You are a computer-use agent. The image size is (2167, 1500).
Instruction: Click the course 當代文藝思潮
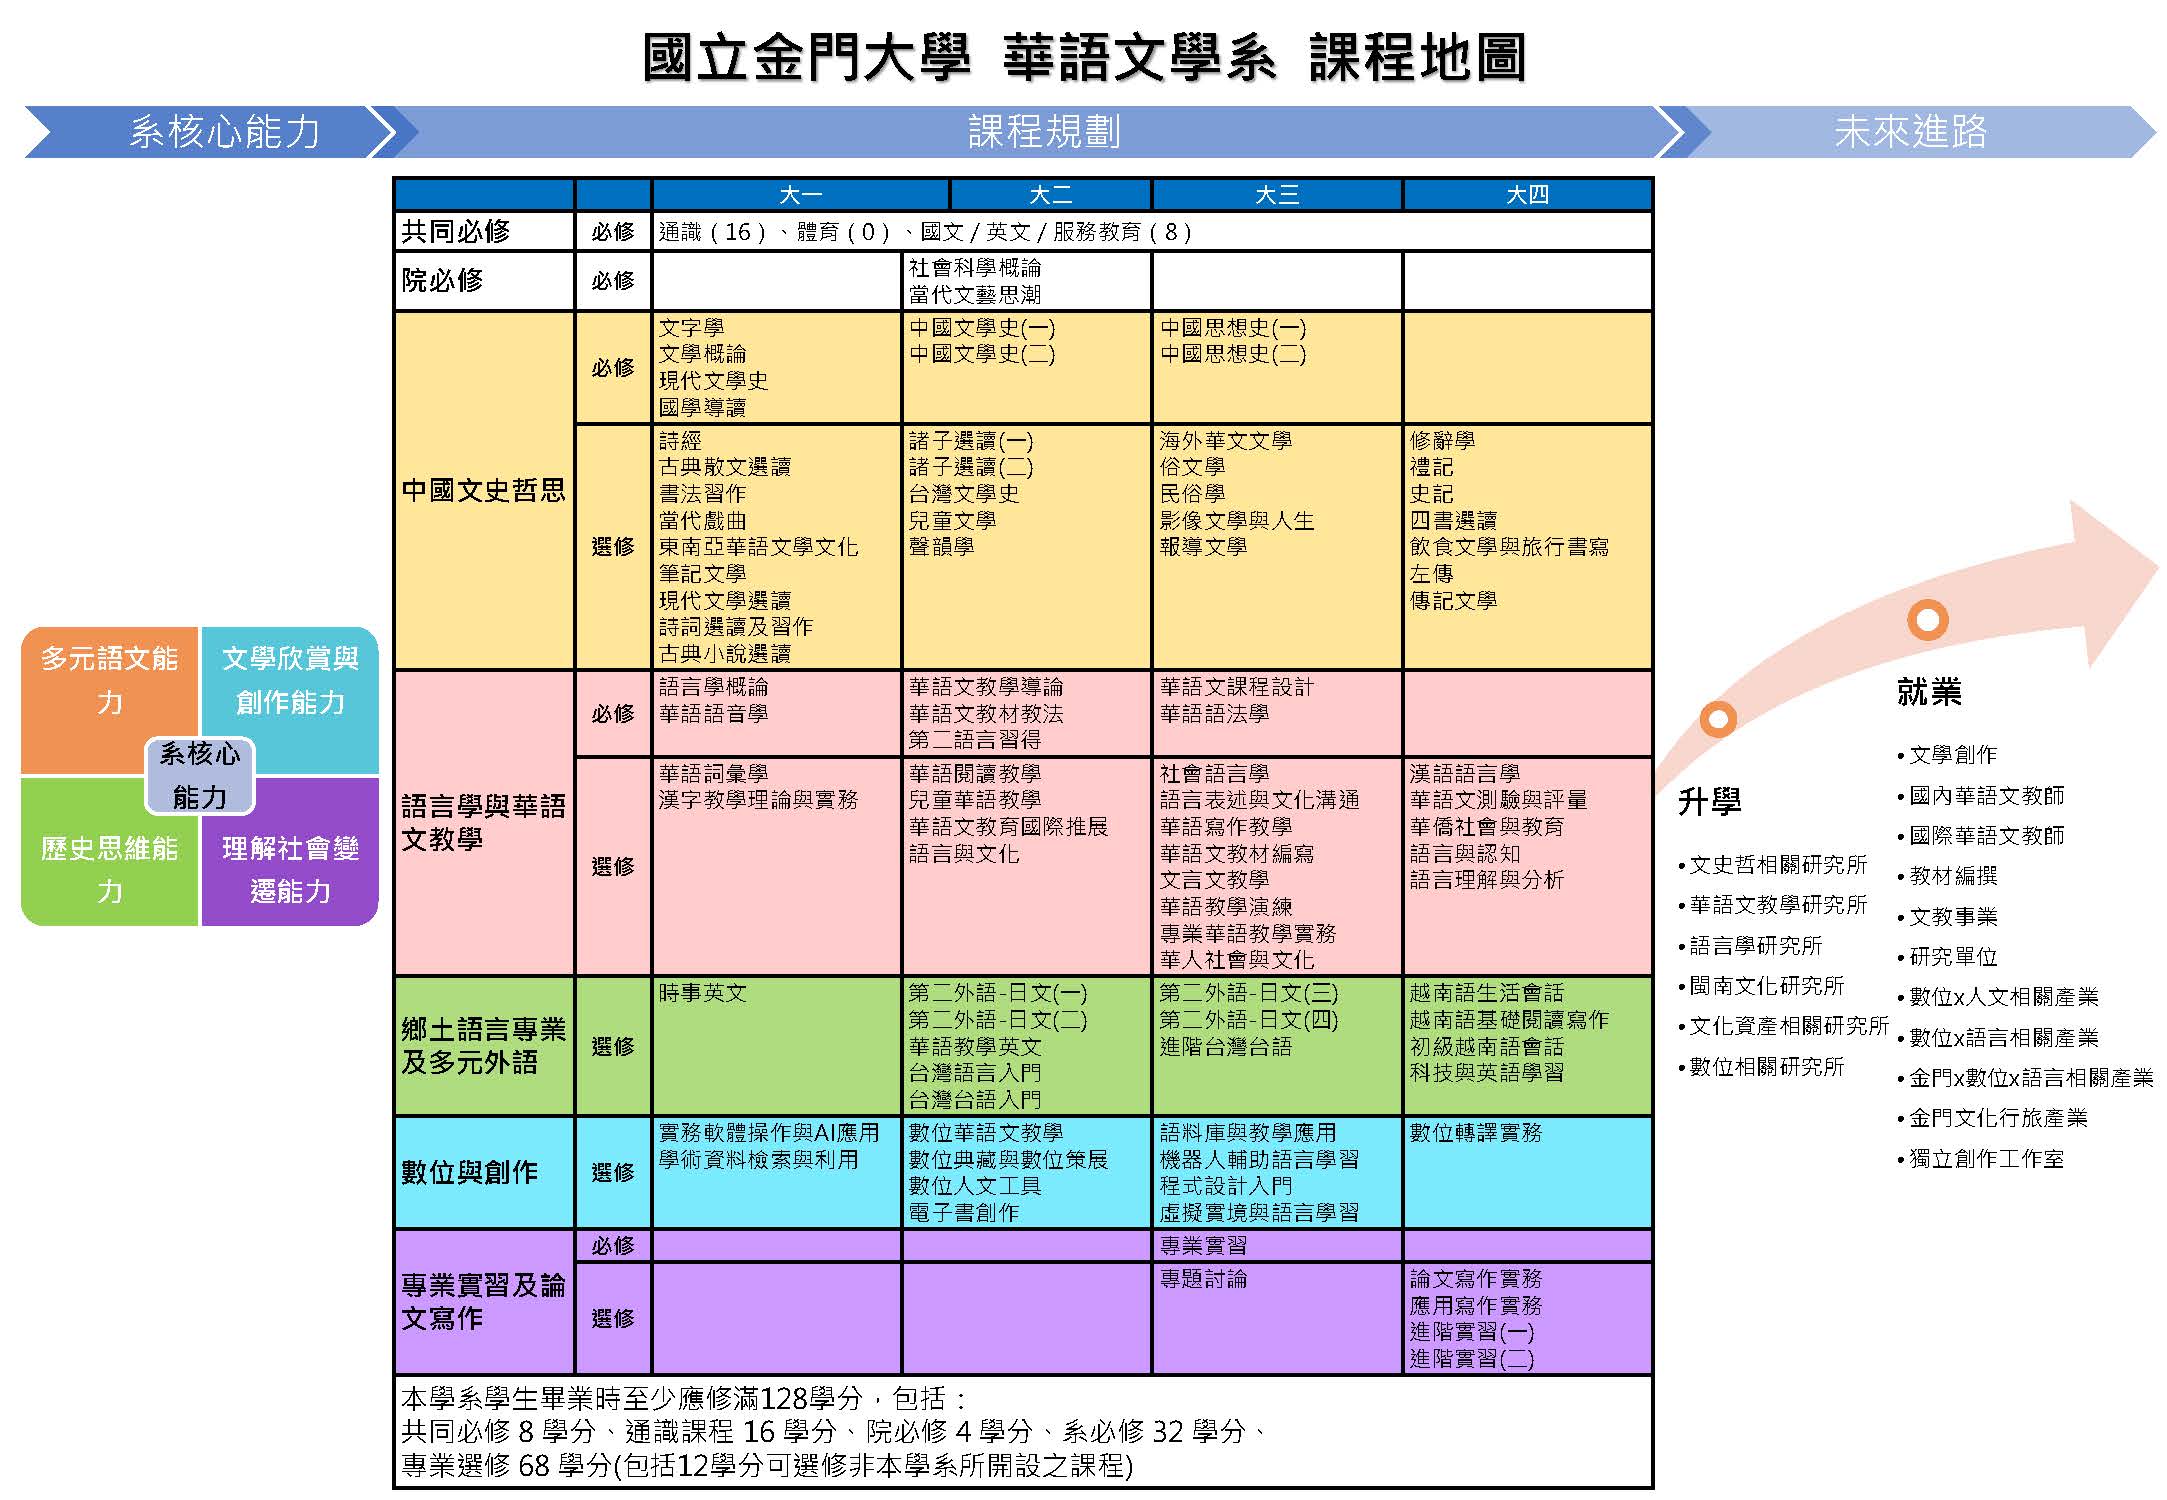click(975, 295)
